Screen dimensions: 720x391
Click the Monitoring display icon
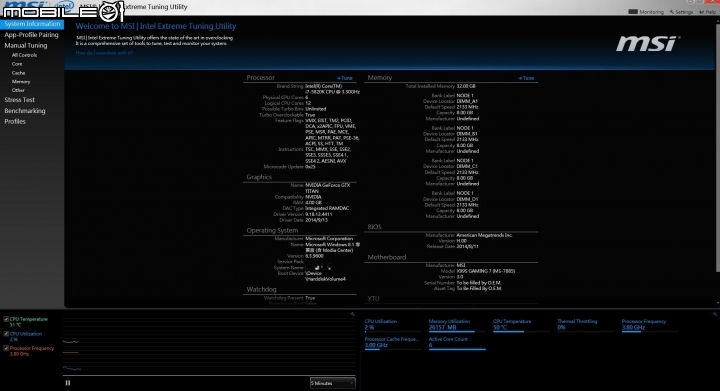click(633, 11)
